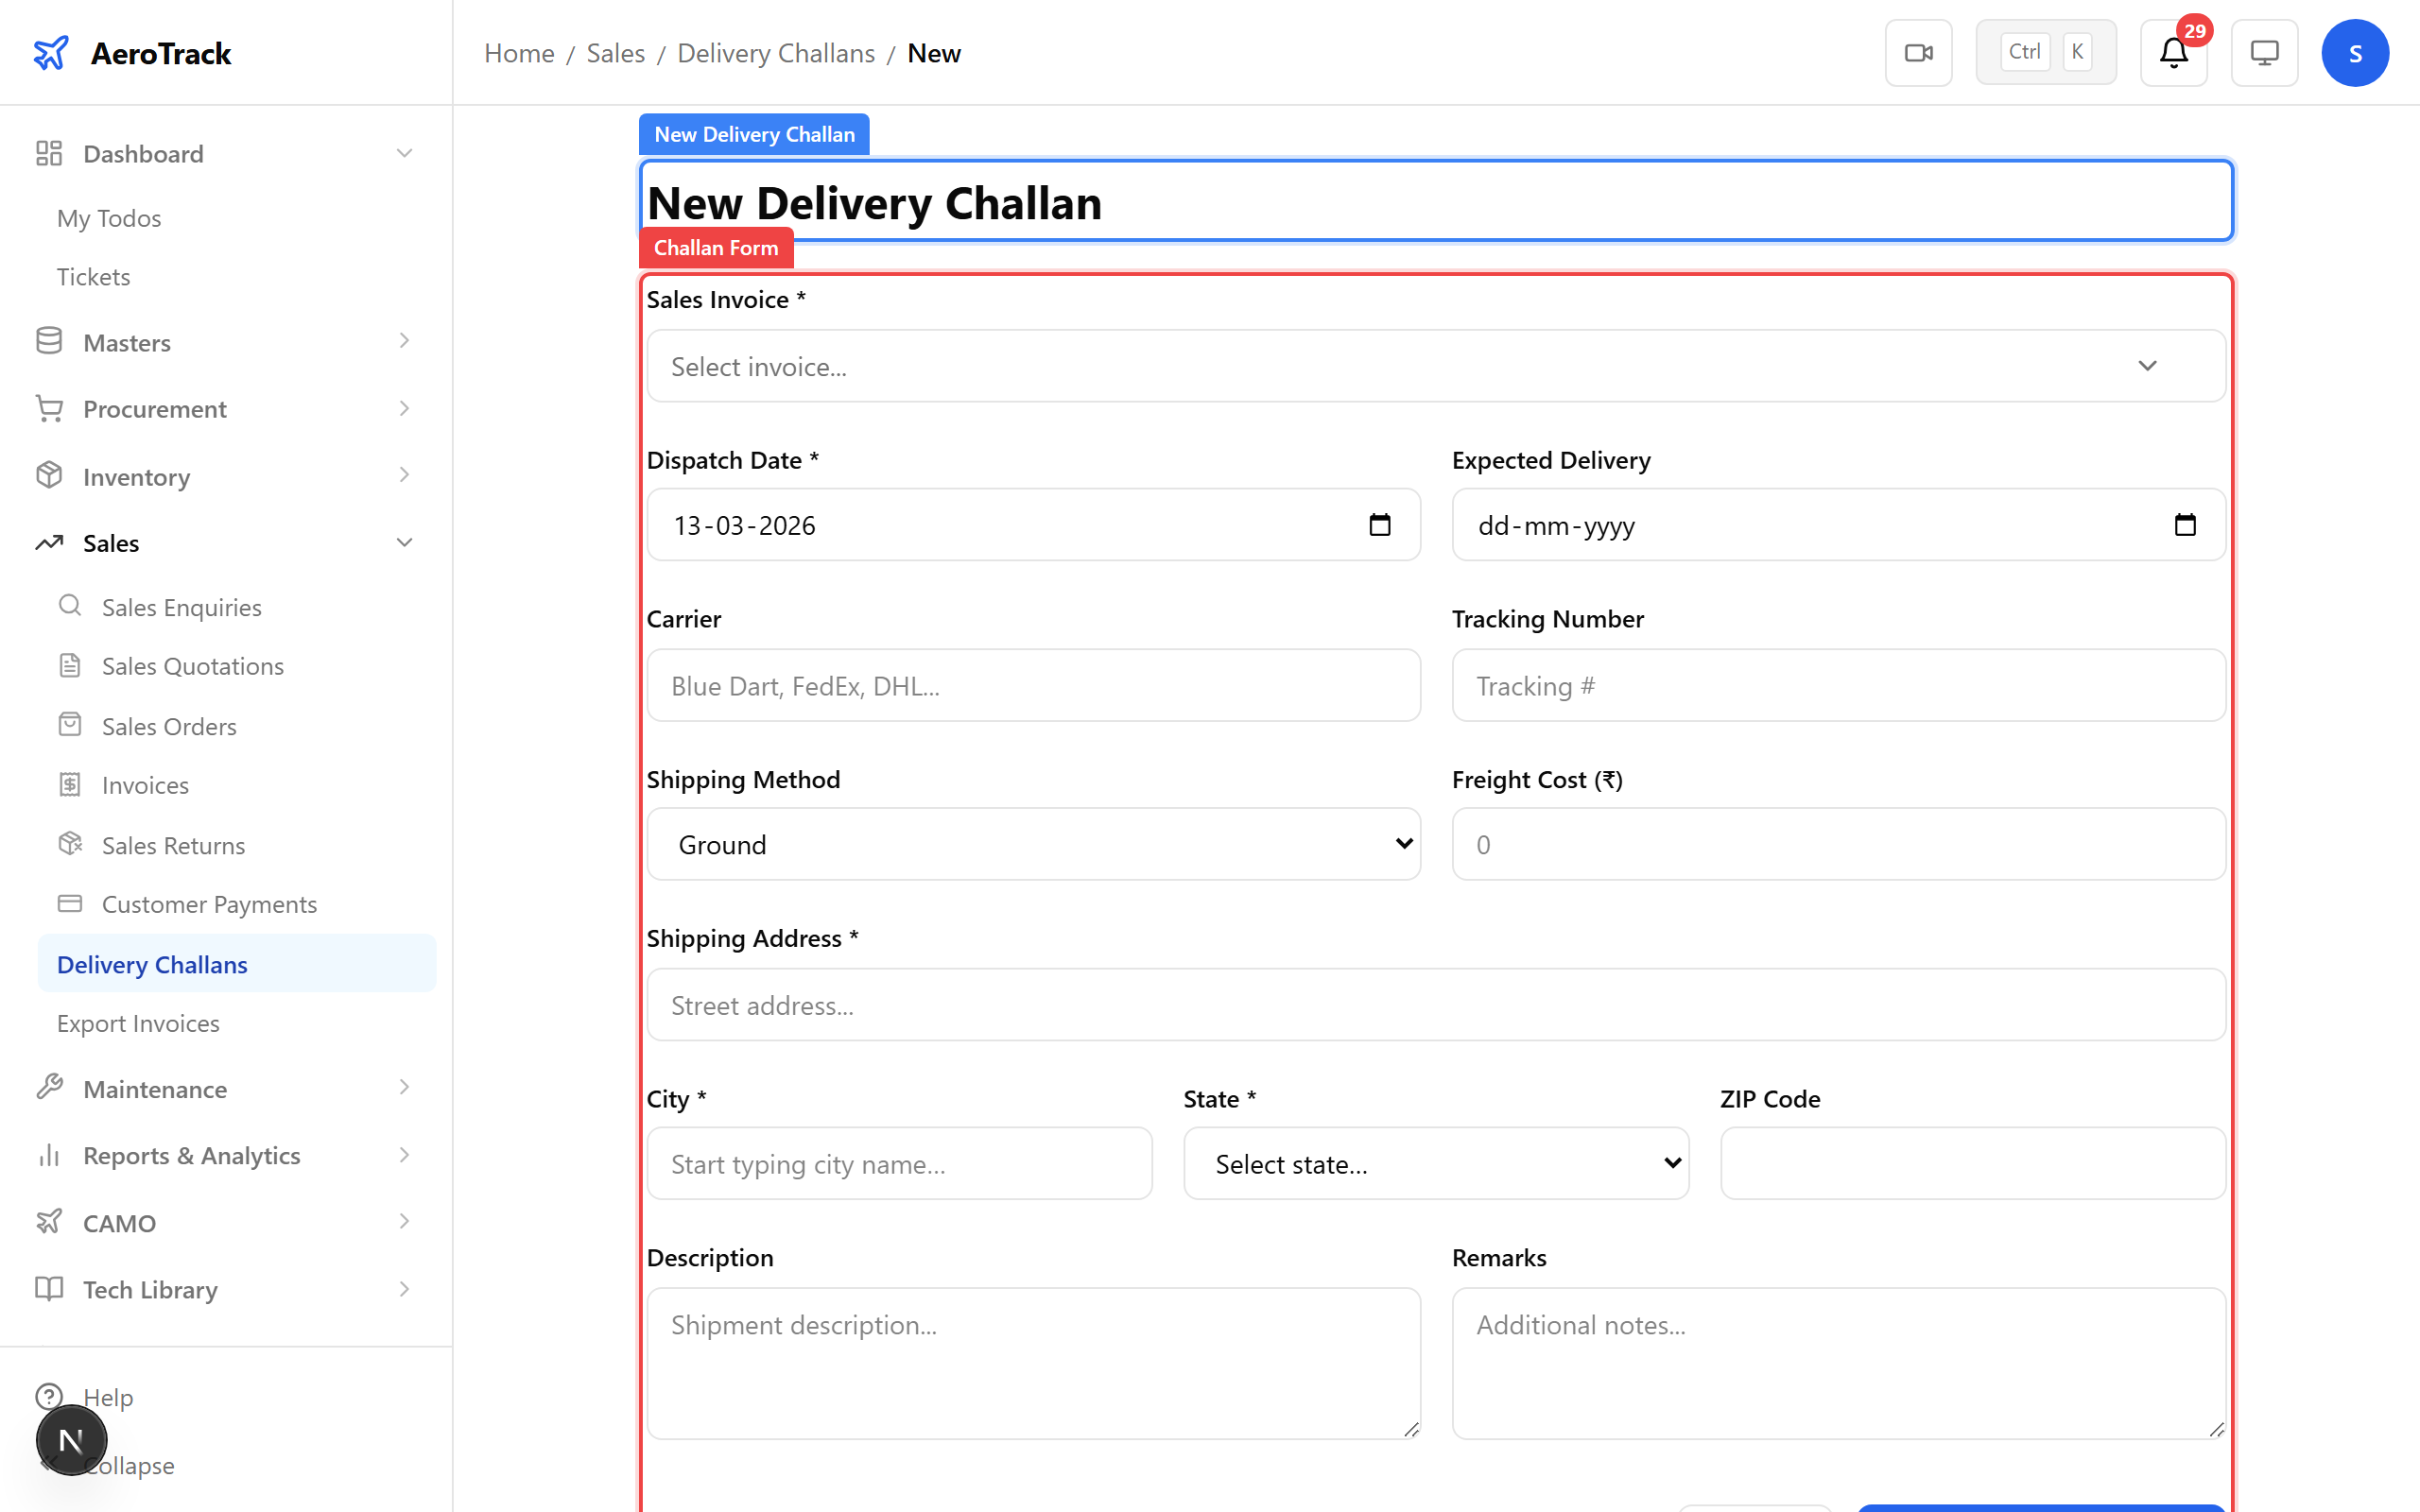Click the AeroTrack plane logo

pos(51,52)
